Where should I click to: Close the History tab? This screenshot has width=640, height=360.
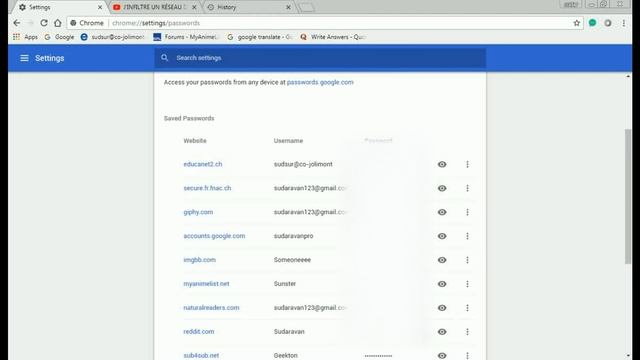288,7
